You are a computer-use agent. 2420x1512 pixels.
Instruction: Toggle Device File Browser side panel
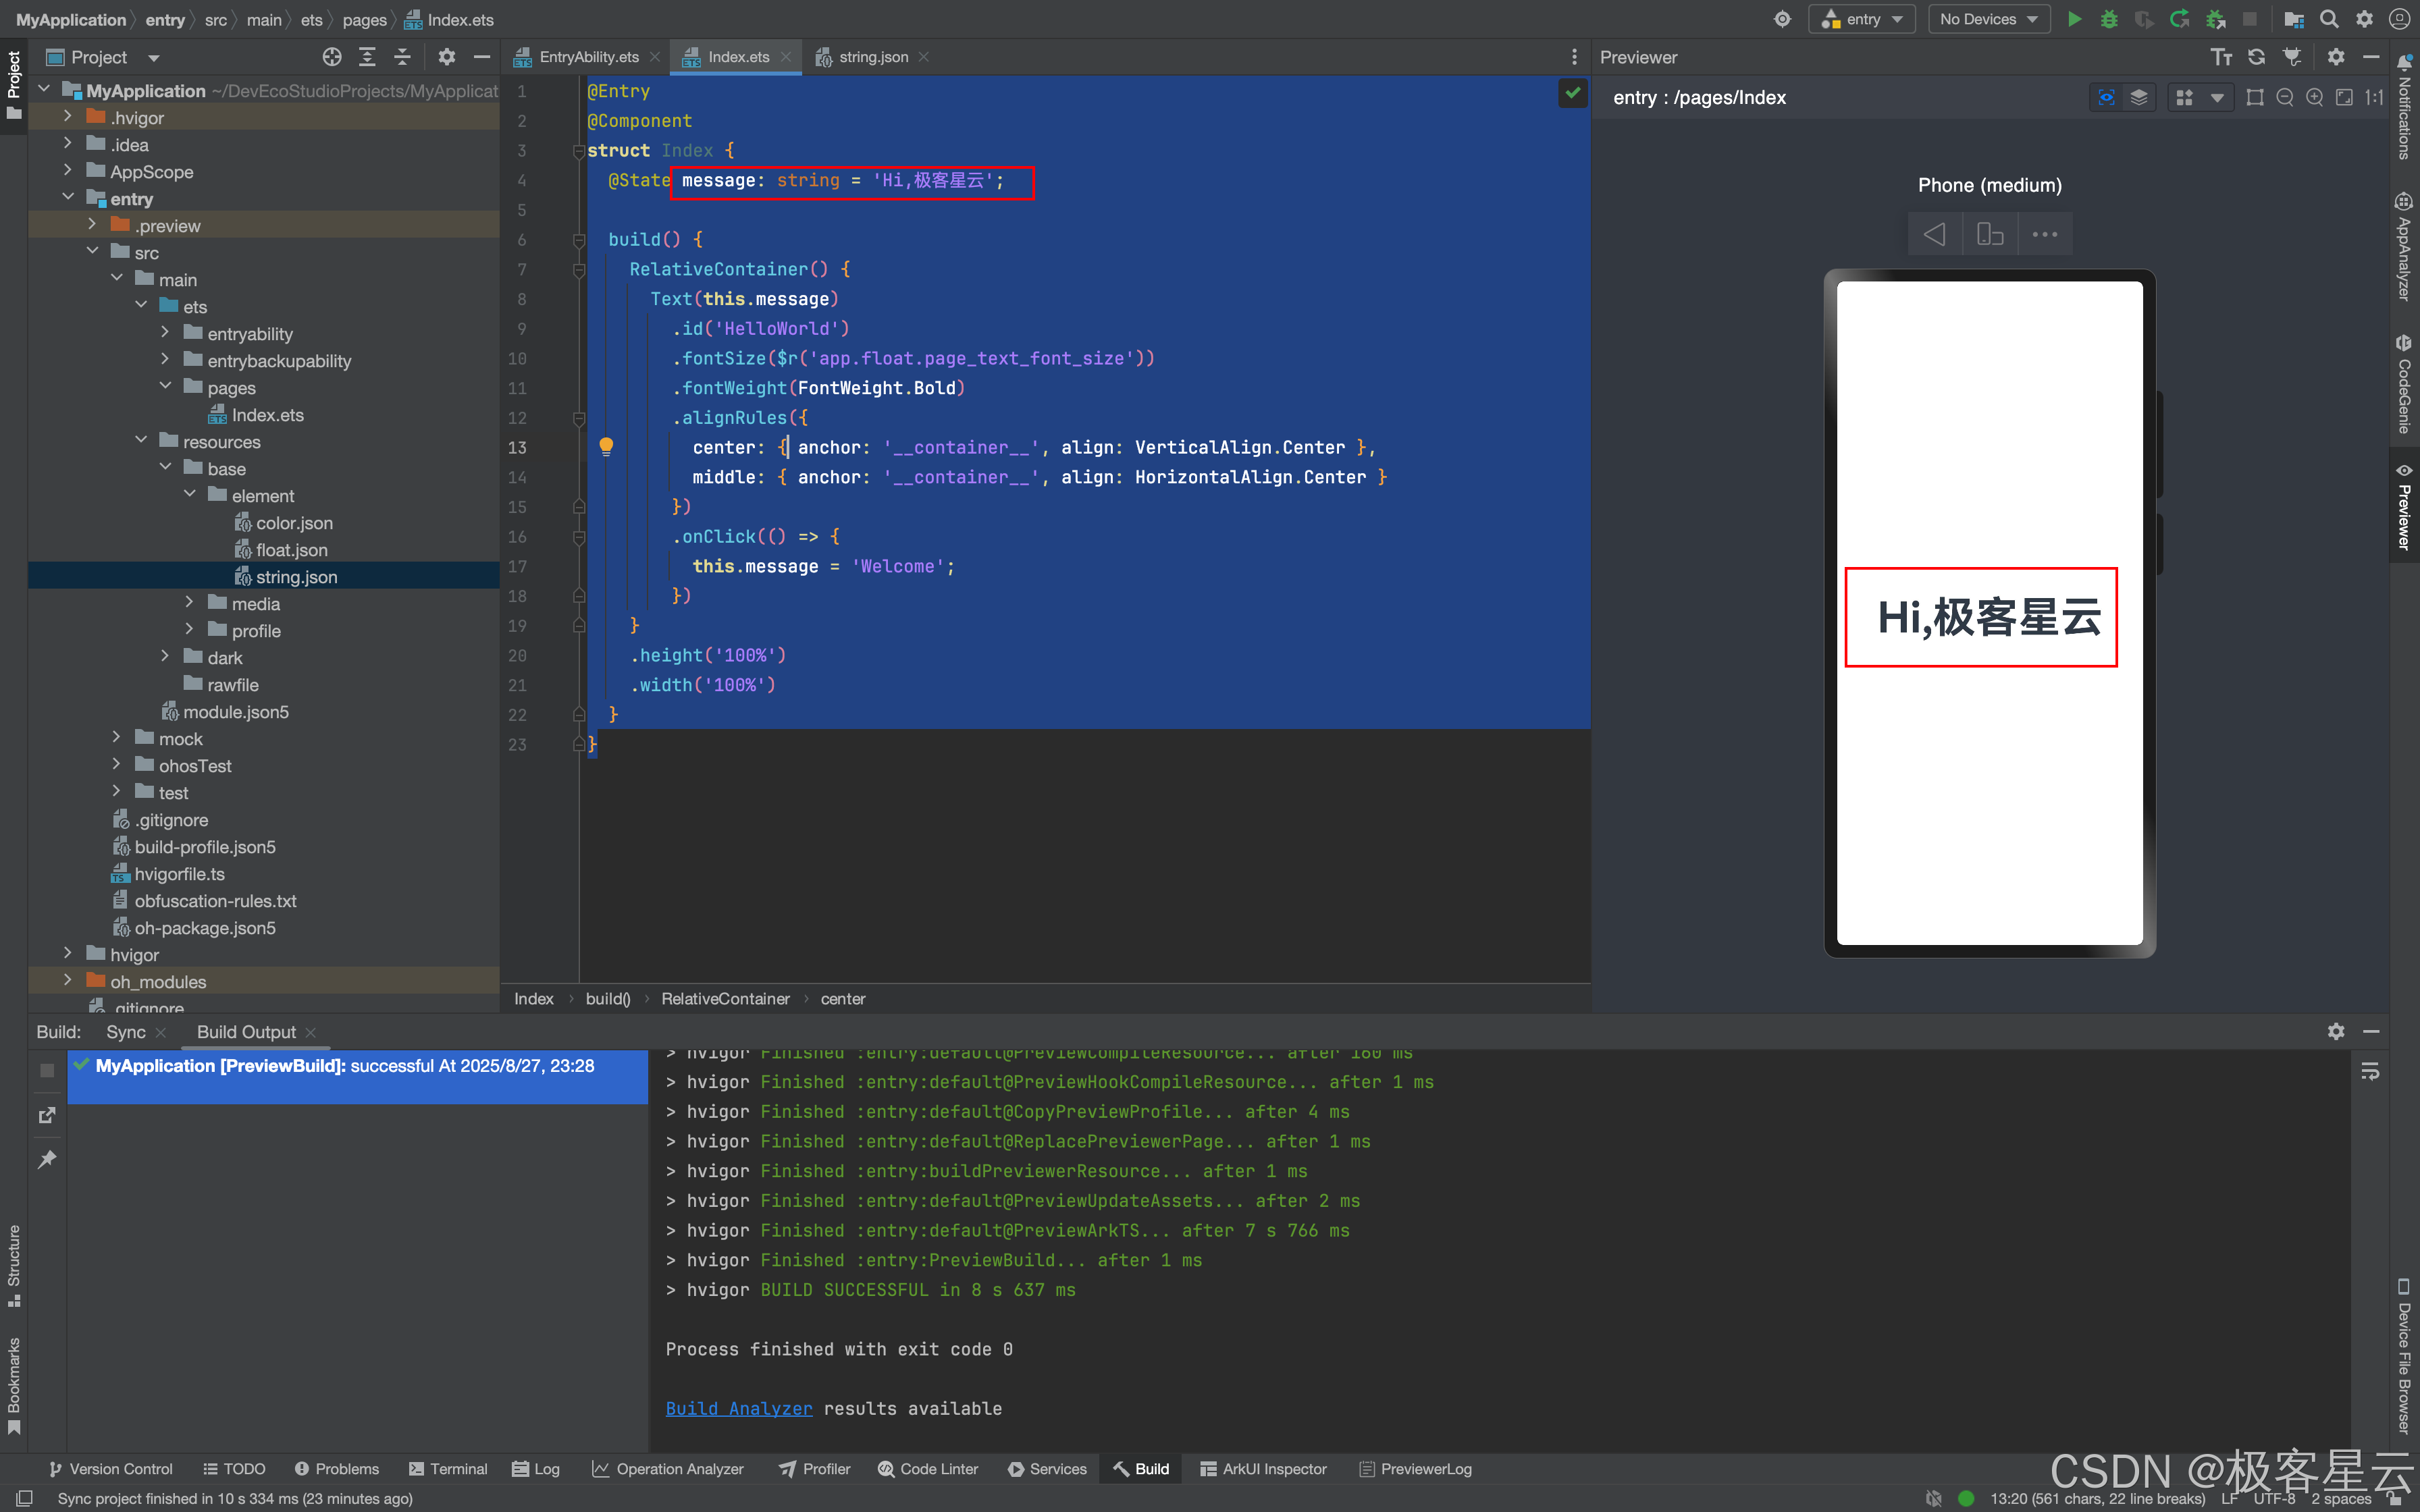tap(2404, 1356)
